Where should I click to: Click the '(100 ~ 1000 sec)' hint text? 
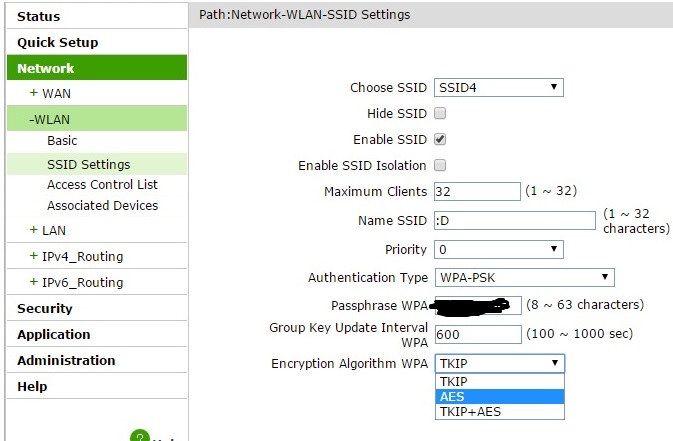(579, 334)
